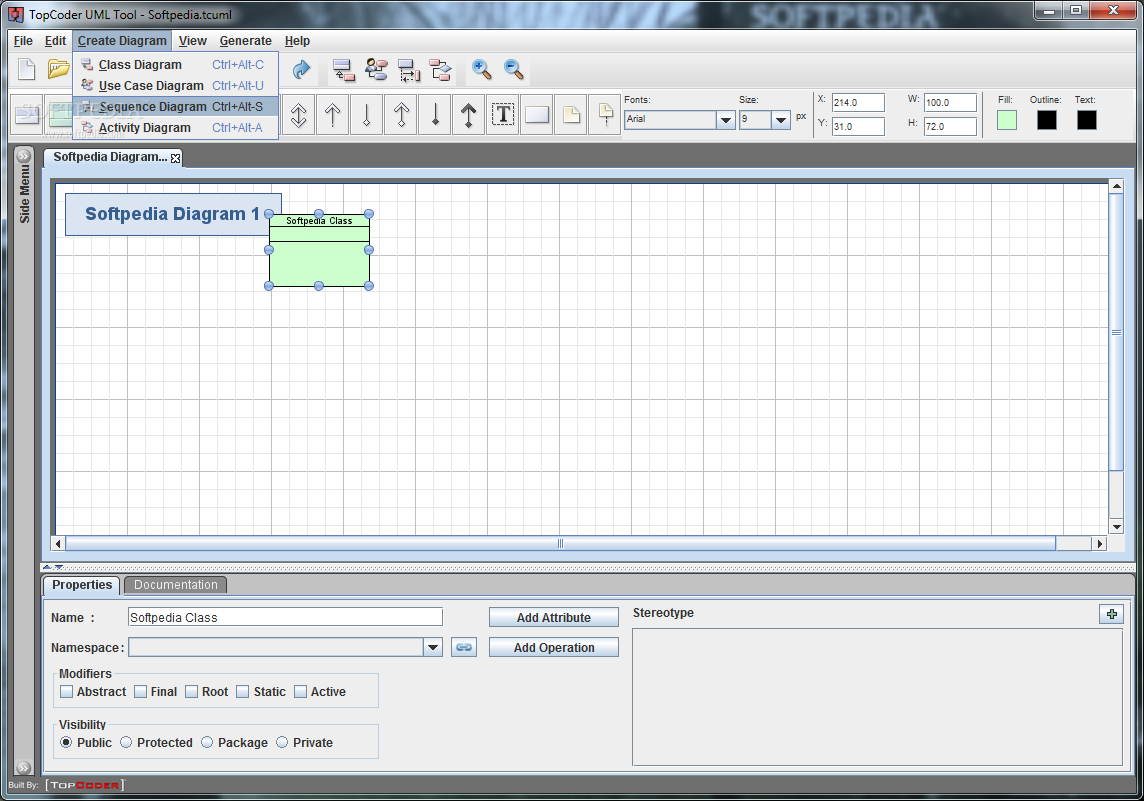Select the bold up-arrow with filled diamond tool
Image resolution: width=1144 pixels, height=801 pixels.
468,115
